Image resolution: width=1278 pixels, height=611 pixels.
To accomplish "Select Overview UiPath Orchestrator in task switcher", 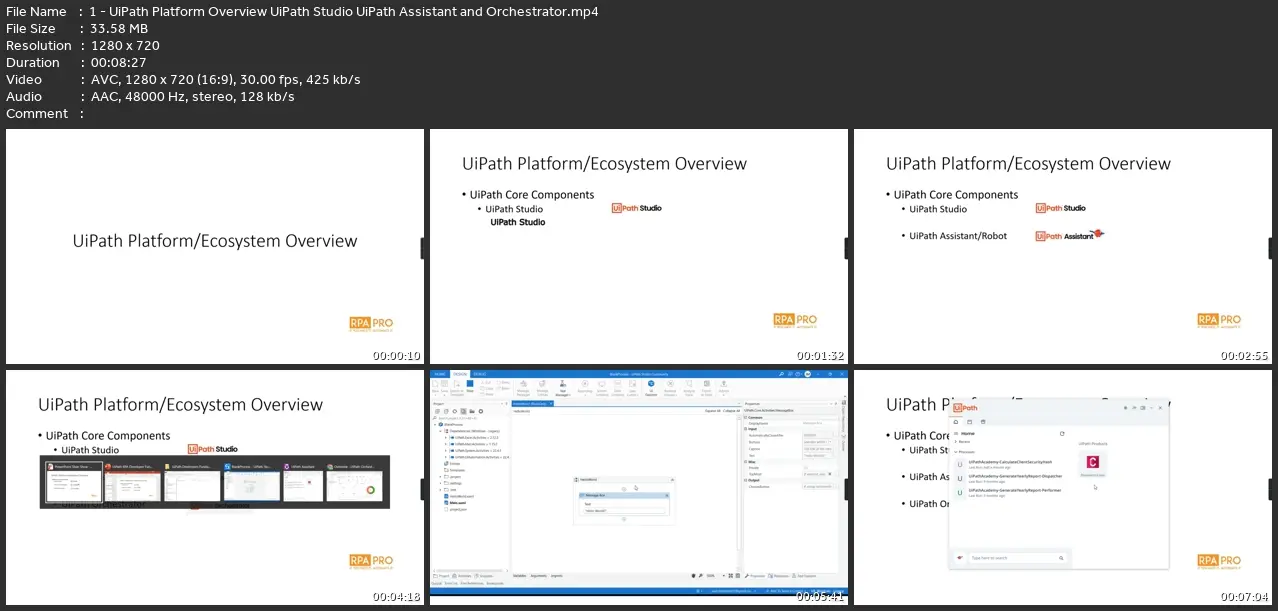I will (x=354, y=482).
